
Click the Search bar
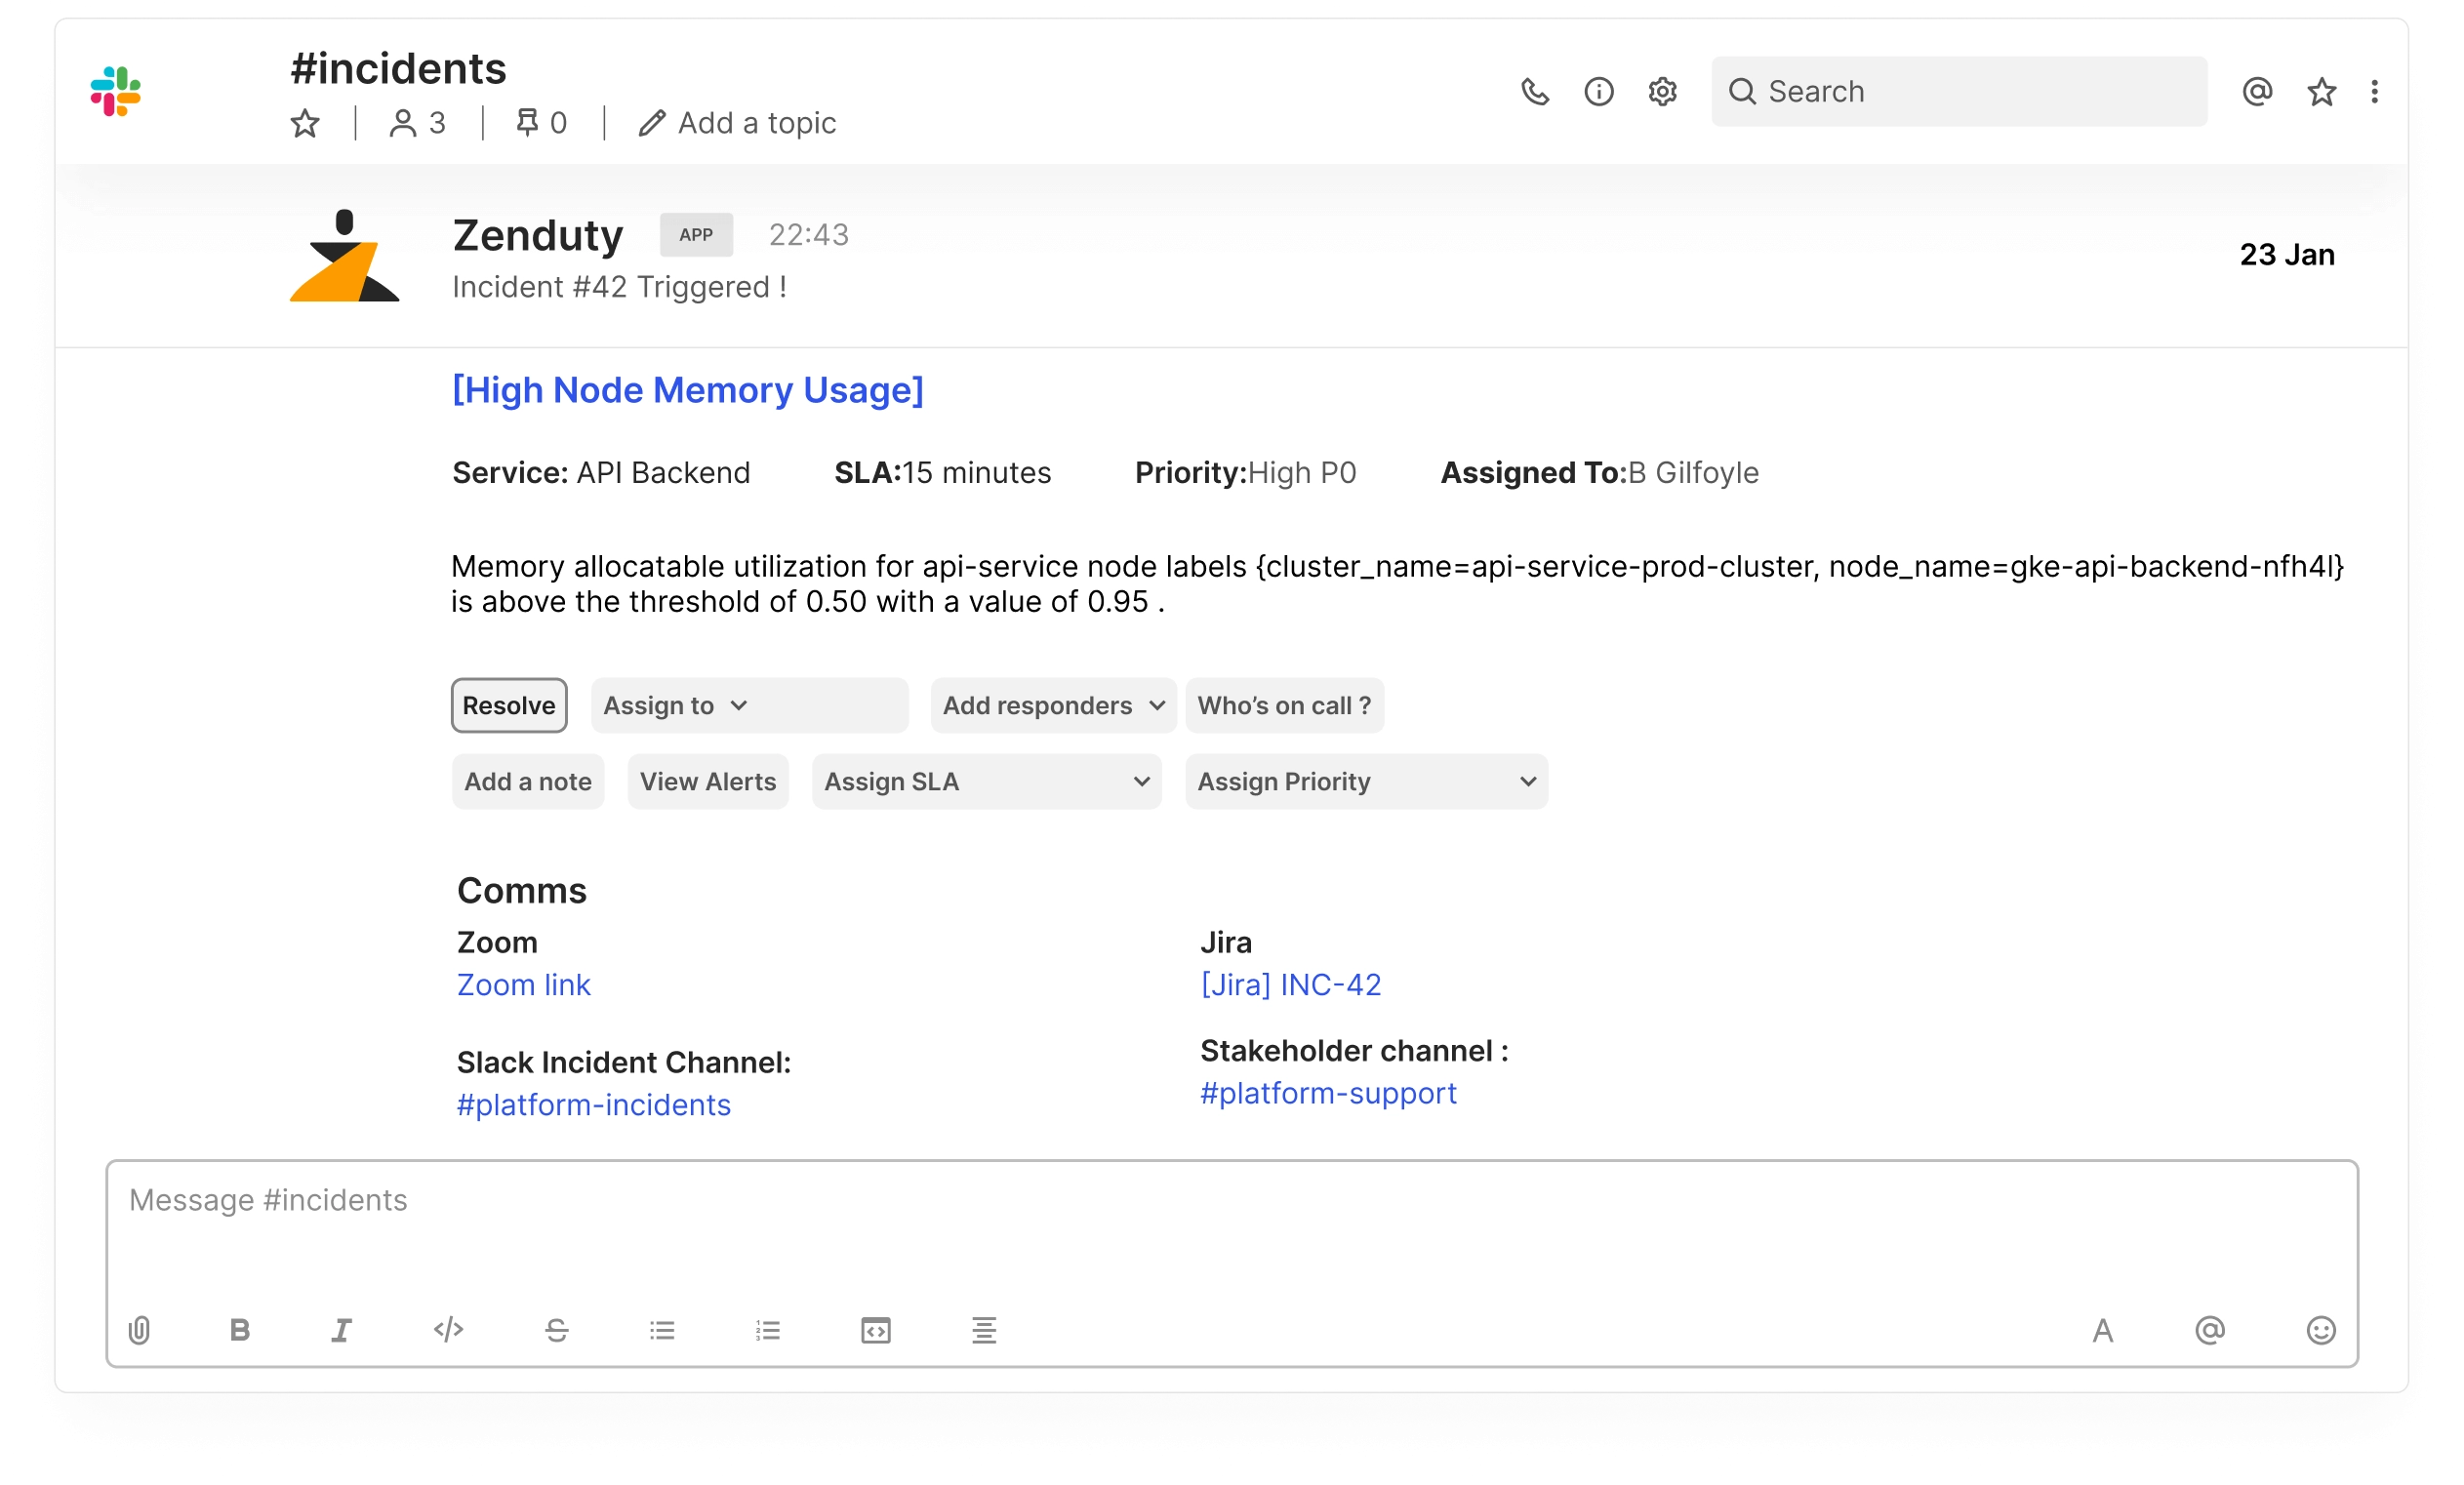(1957, 91)
